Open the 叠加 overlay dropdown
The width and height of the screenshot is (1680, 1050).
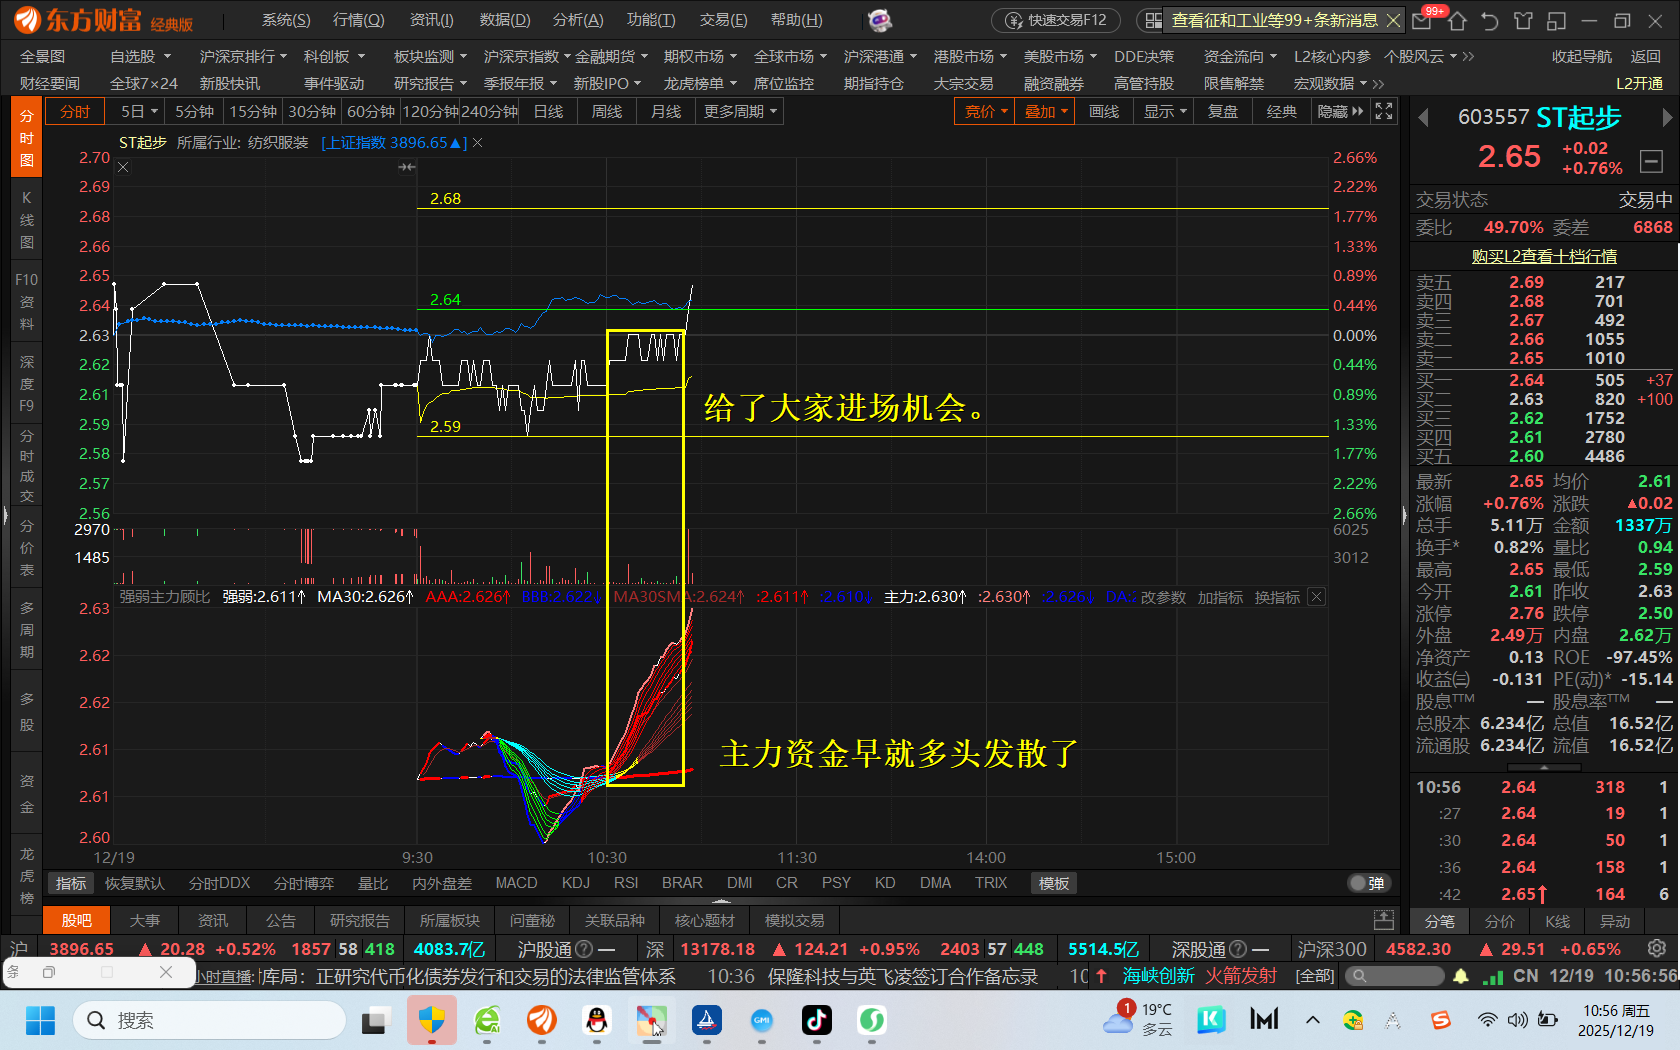pos(1045,111)
